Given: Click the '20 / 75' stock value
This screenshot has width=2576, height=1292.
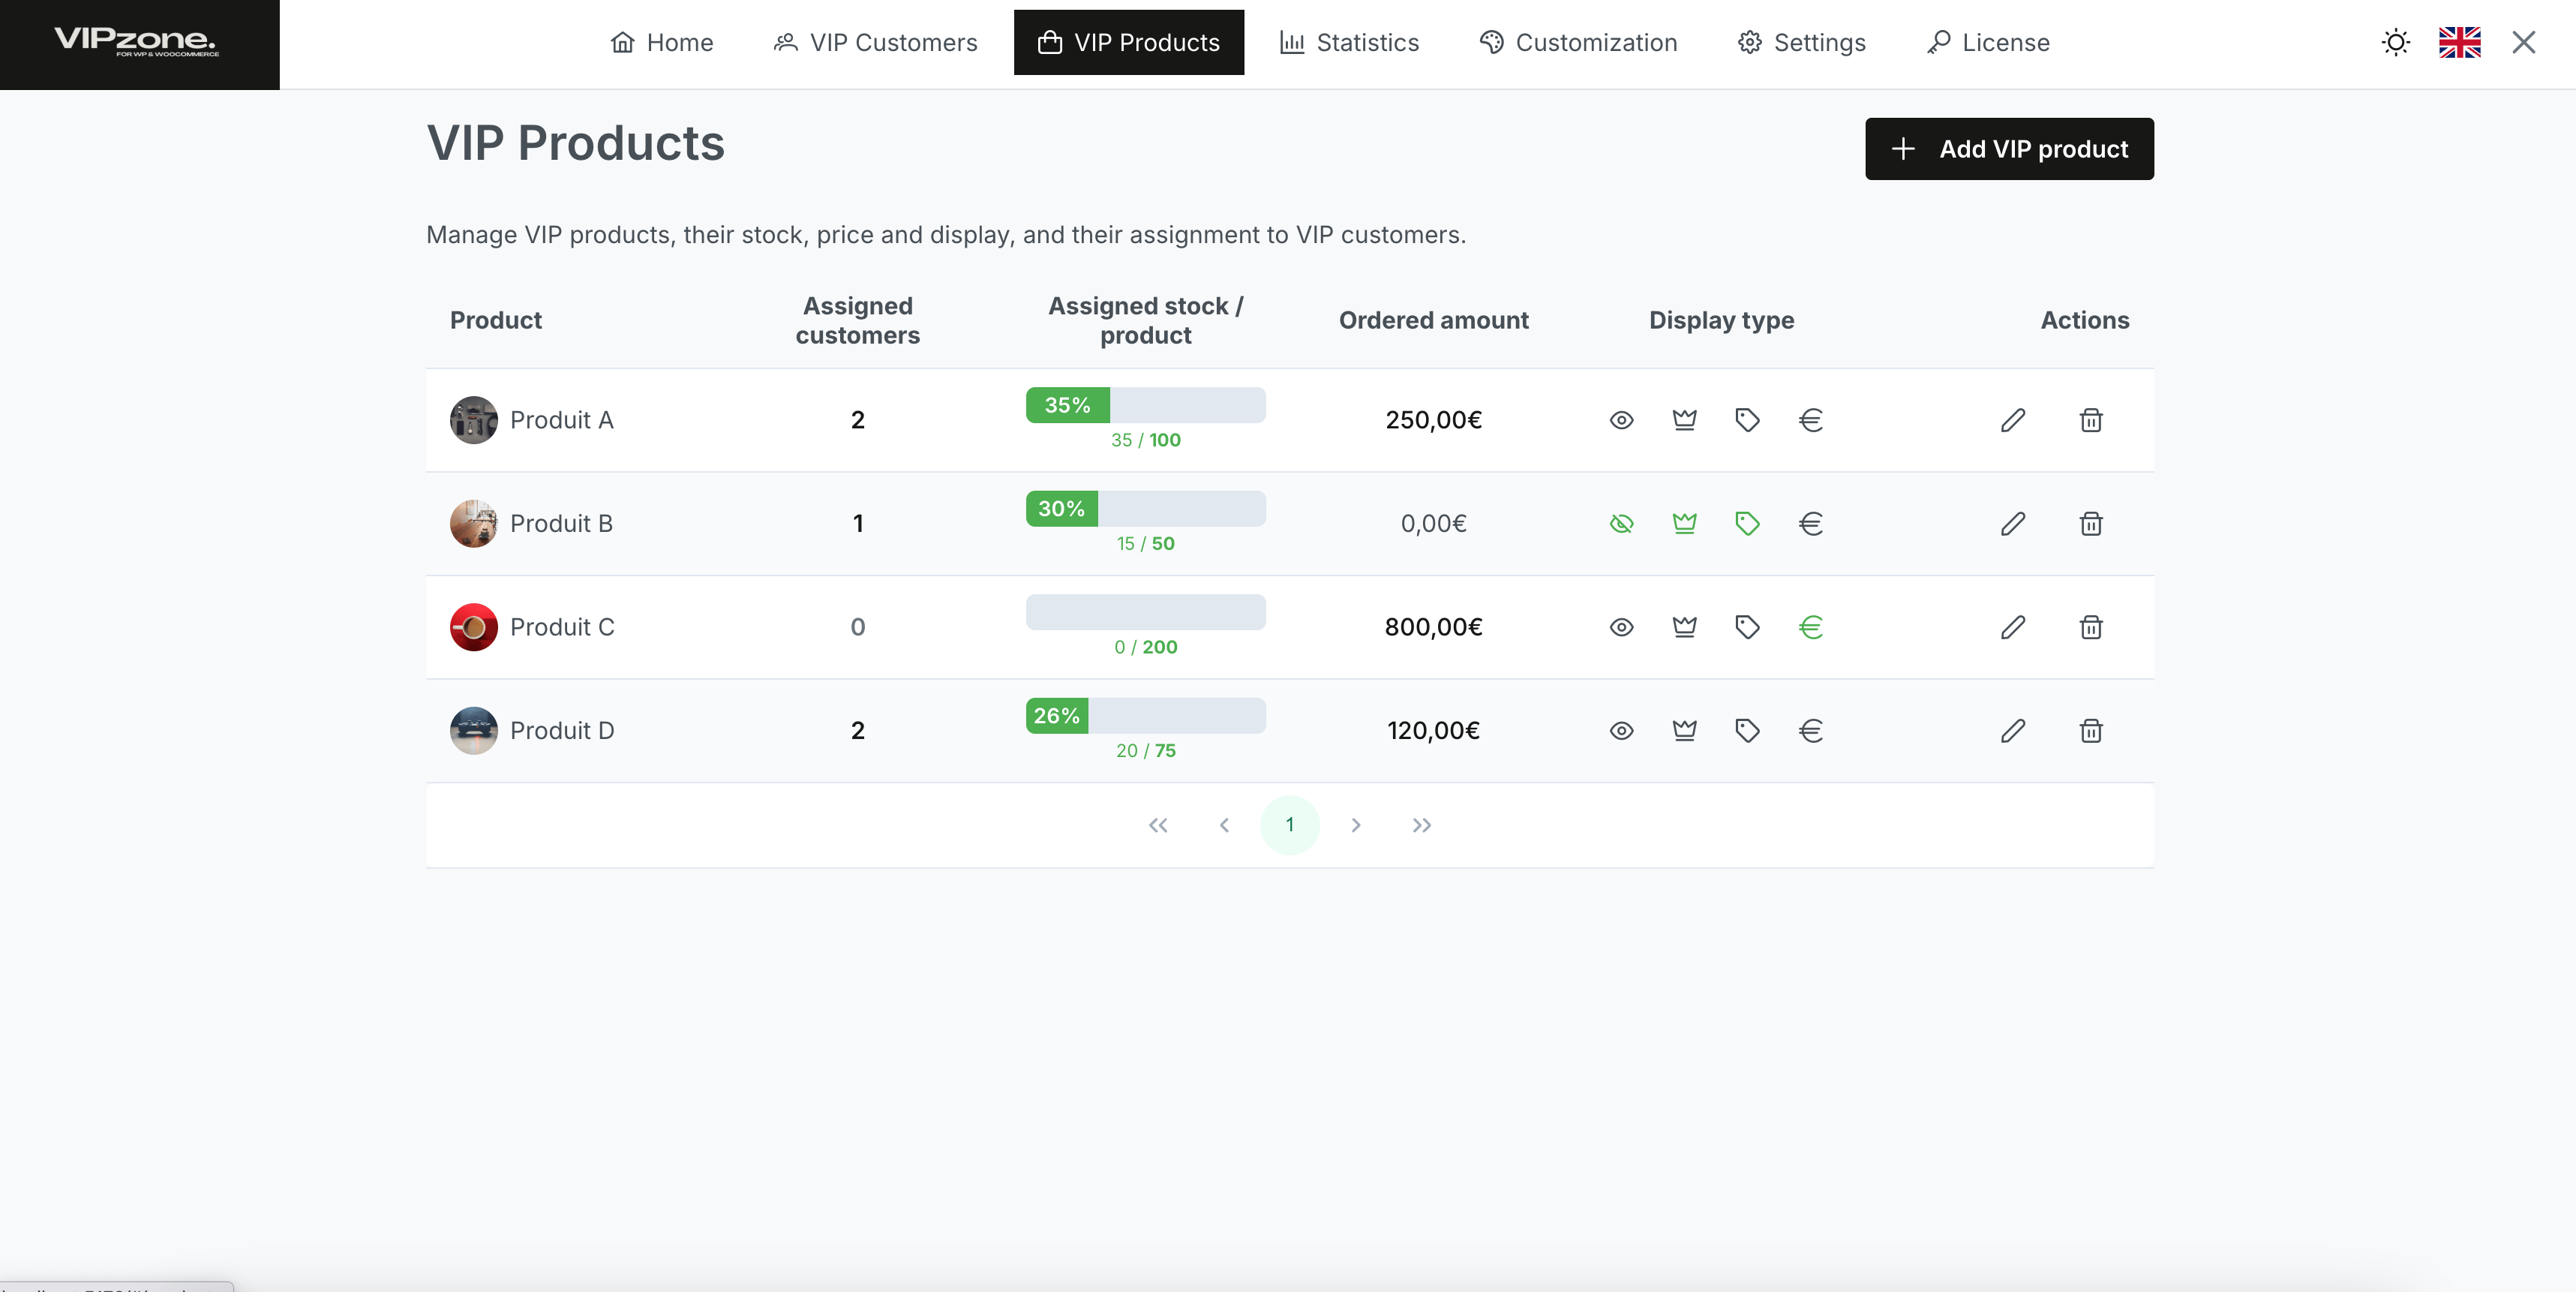Looking at the screenshot, I should pos(1146,751).
